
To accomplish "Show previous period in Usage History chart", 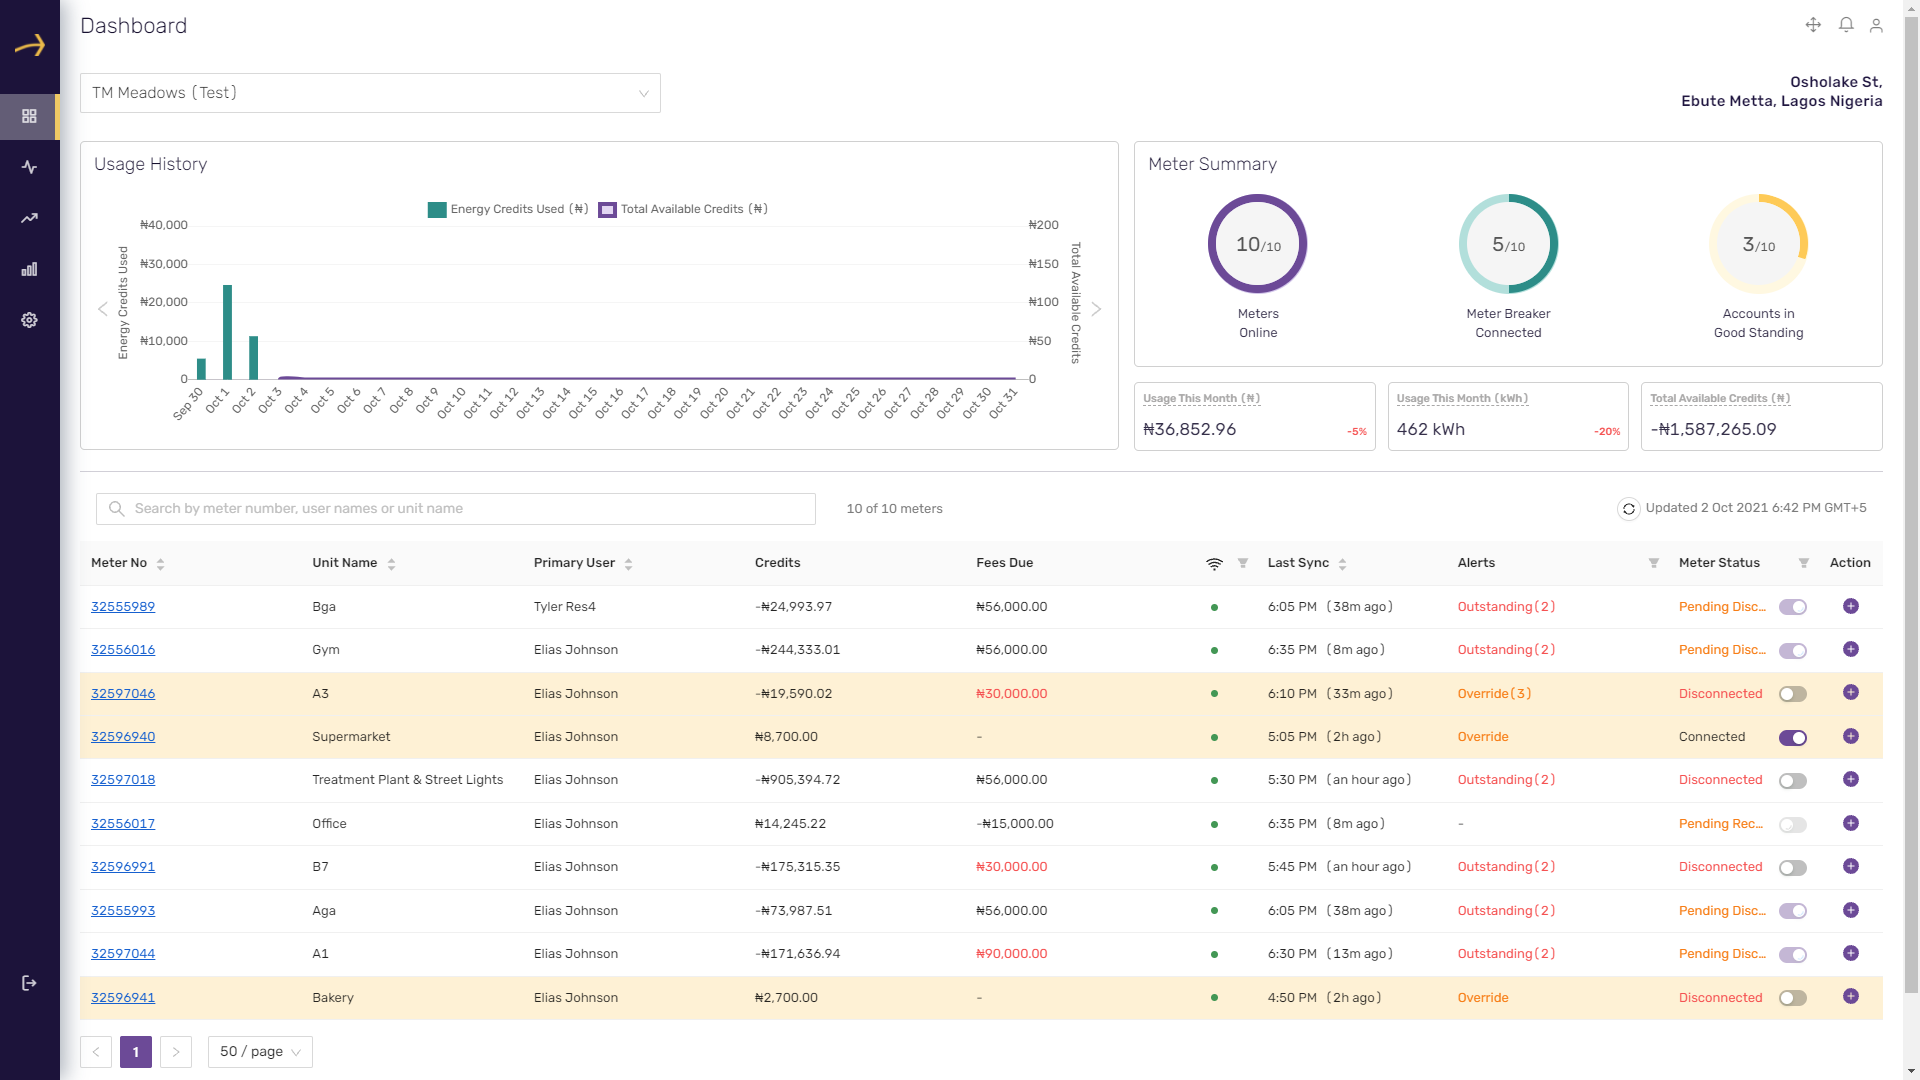I will [102, 309].
